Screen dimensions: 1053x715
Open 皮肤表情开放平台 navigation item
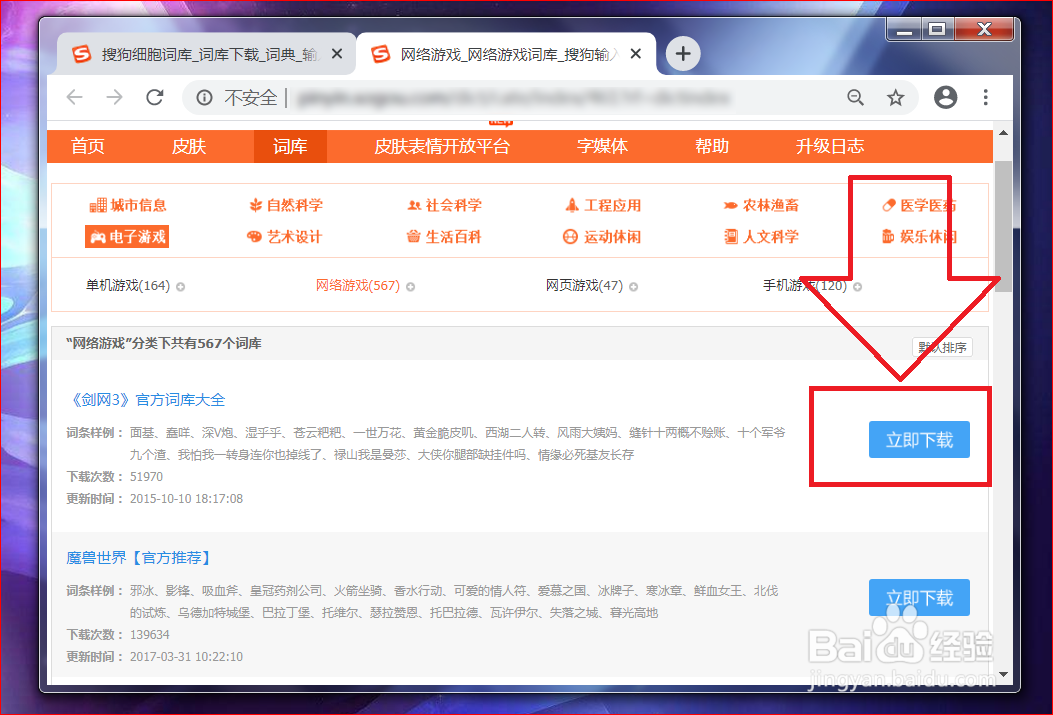point(442,146)
